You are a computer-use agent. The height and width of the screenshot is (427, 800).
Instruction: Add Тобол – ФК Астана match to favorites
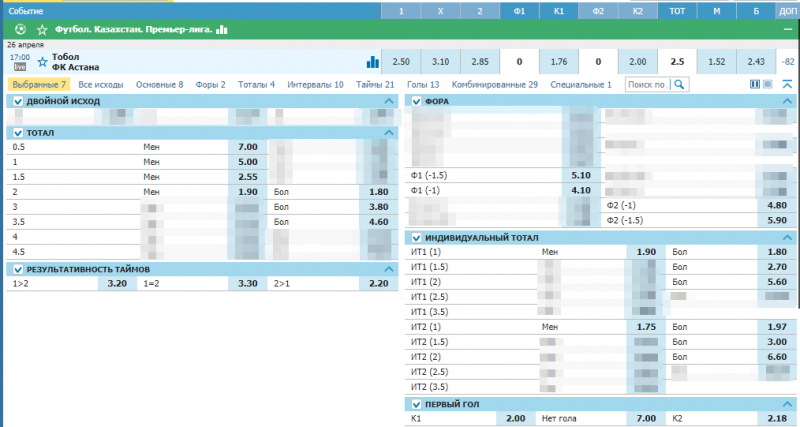[x=43, y=62]
